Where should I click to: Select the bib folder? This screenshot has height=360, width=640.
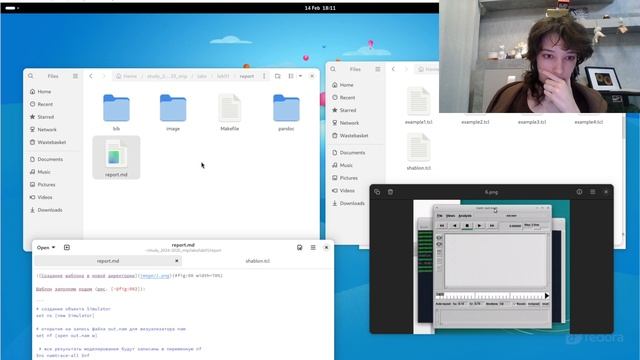tap(116, 112)
